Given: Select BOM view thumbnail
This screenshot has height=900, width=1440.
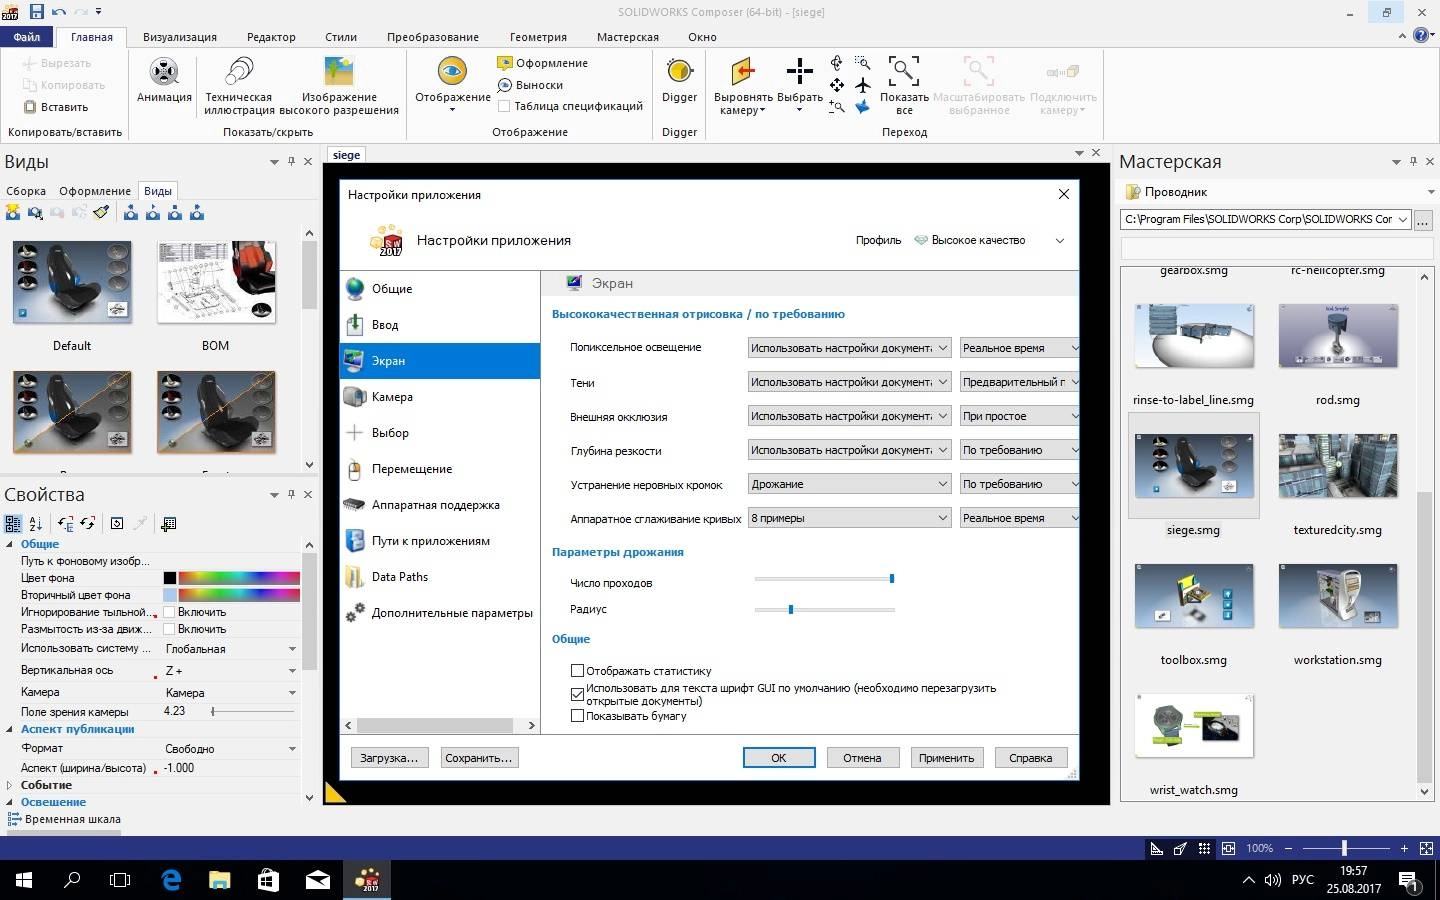Looking at the screenshot, I should (216, 282).
